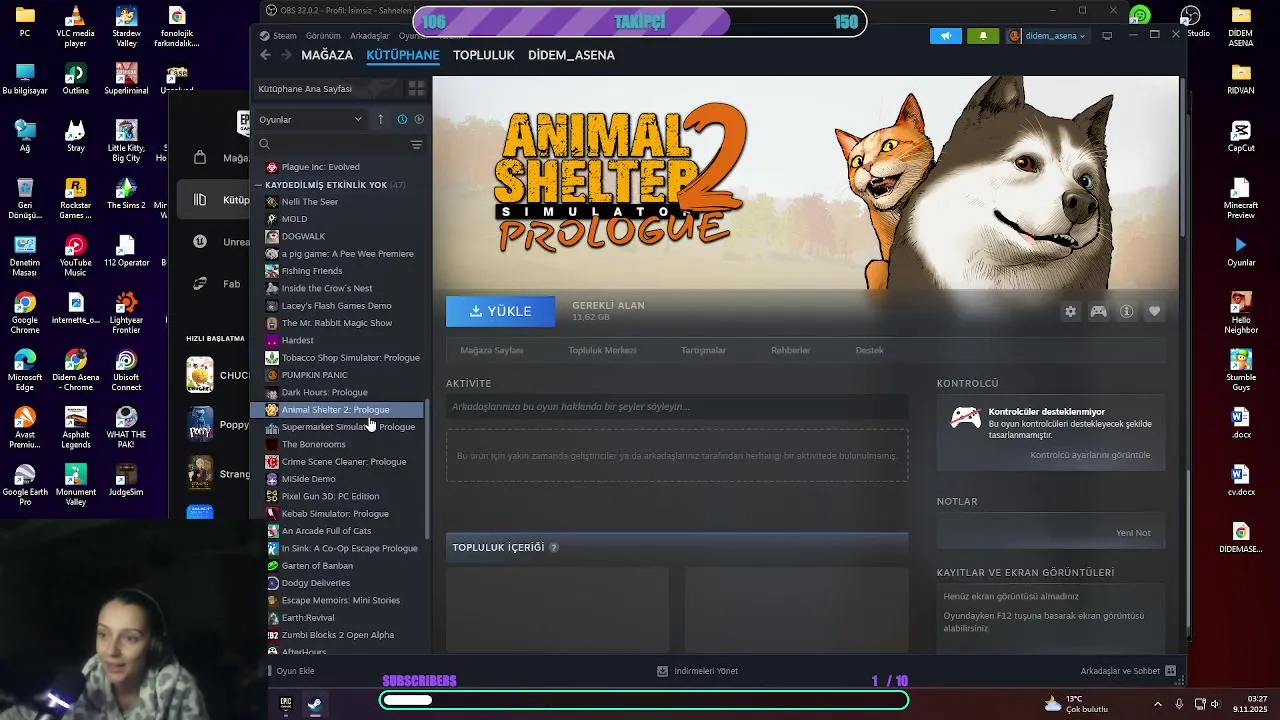Screen dimensions: 1280x720
Task: Open Tartışmalar game tab
Action: click(x=703, y=350)
